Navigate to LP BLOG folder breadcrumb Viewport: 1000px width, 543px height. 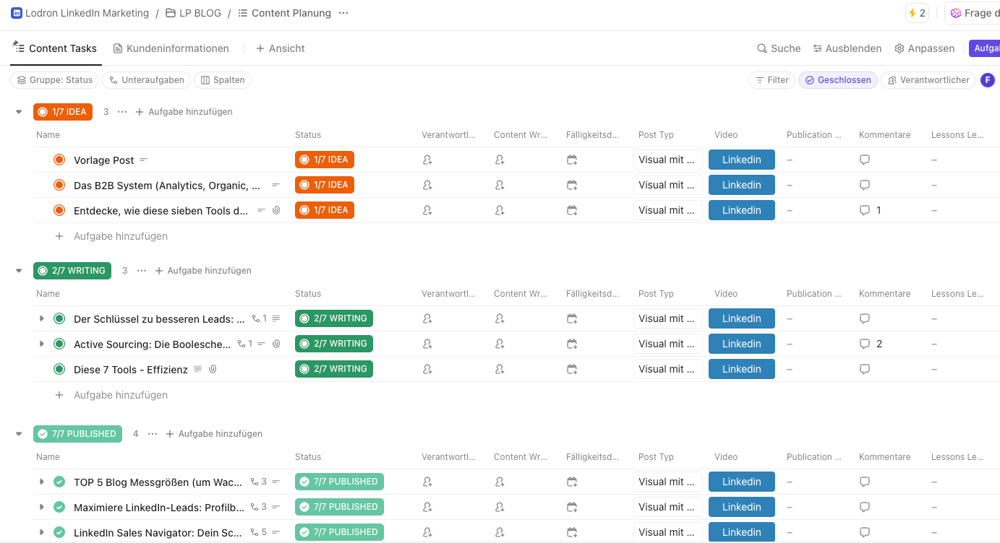(x=193, y=13)
